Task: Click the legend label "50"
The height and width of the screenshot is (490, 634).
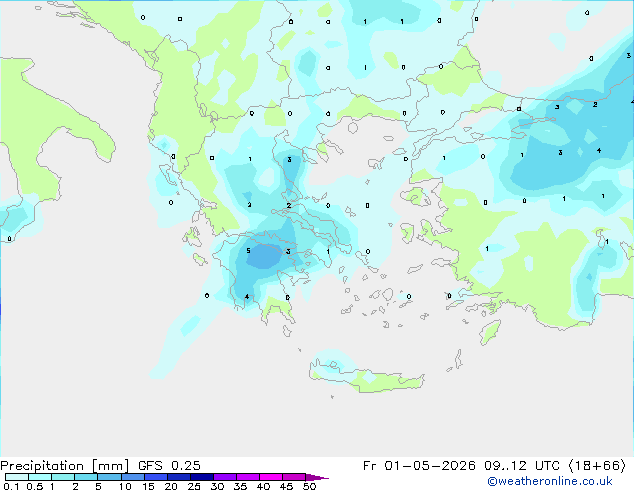Action: [309, 486]
